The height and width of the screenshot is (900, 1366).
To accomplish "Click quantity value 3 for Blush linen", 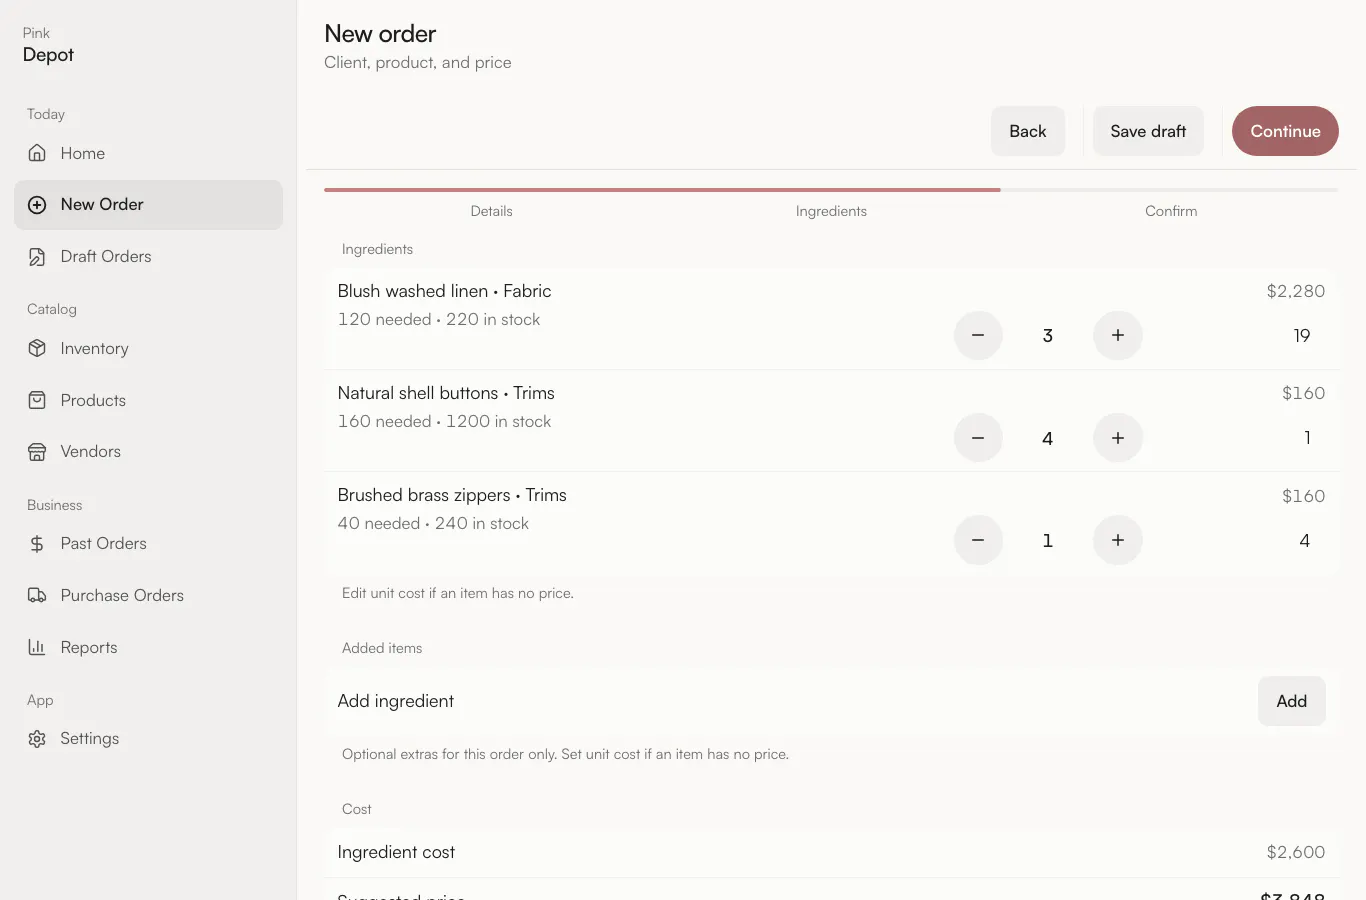I will click(x=1048, y=336).
